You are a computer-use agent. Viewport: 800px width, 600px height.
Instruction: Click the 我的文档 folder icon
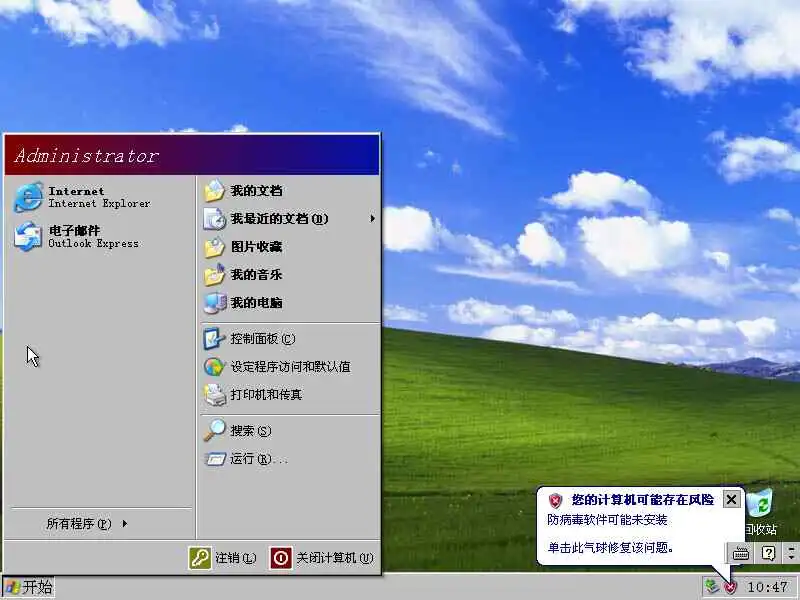click(214, 191)
